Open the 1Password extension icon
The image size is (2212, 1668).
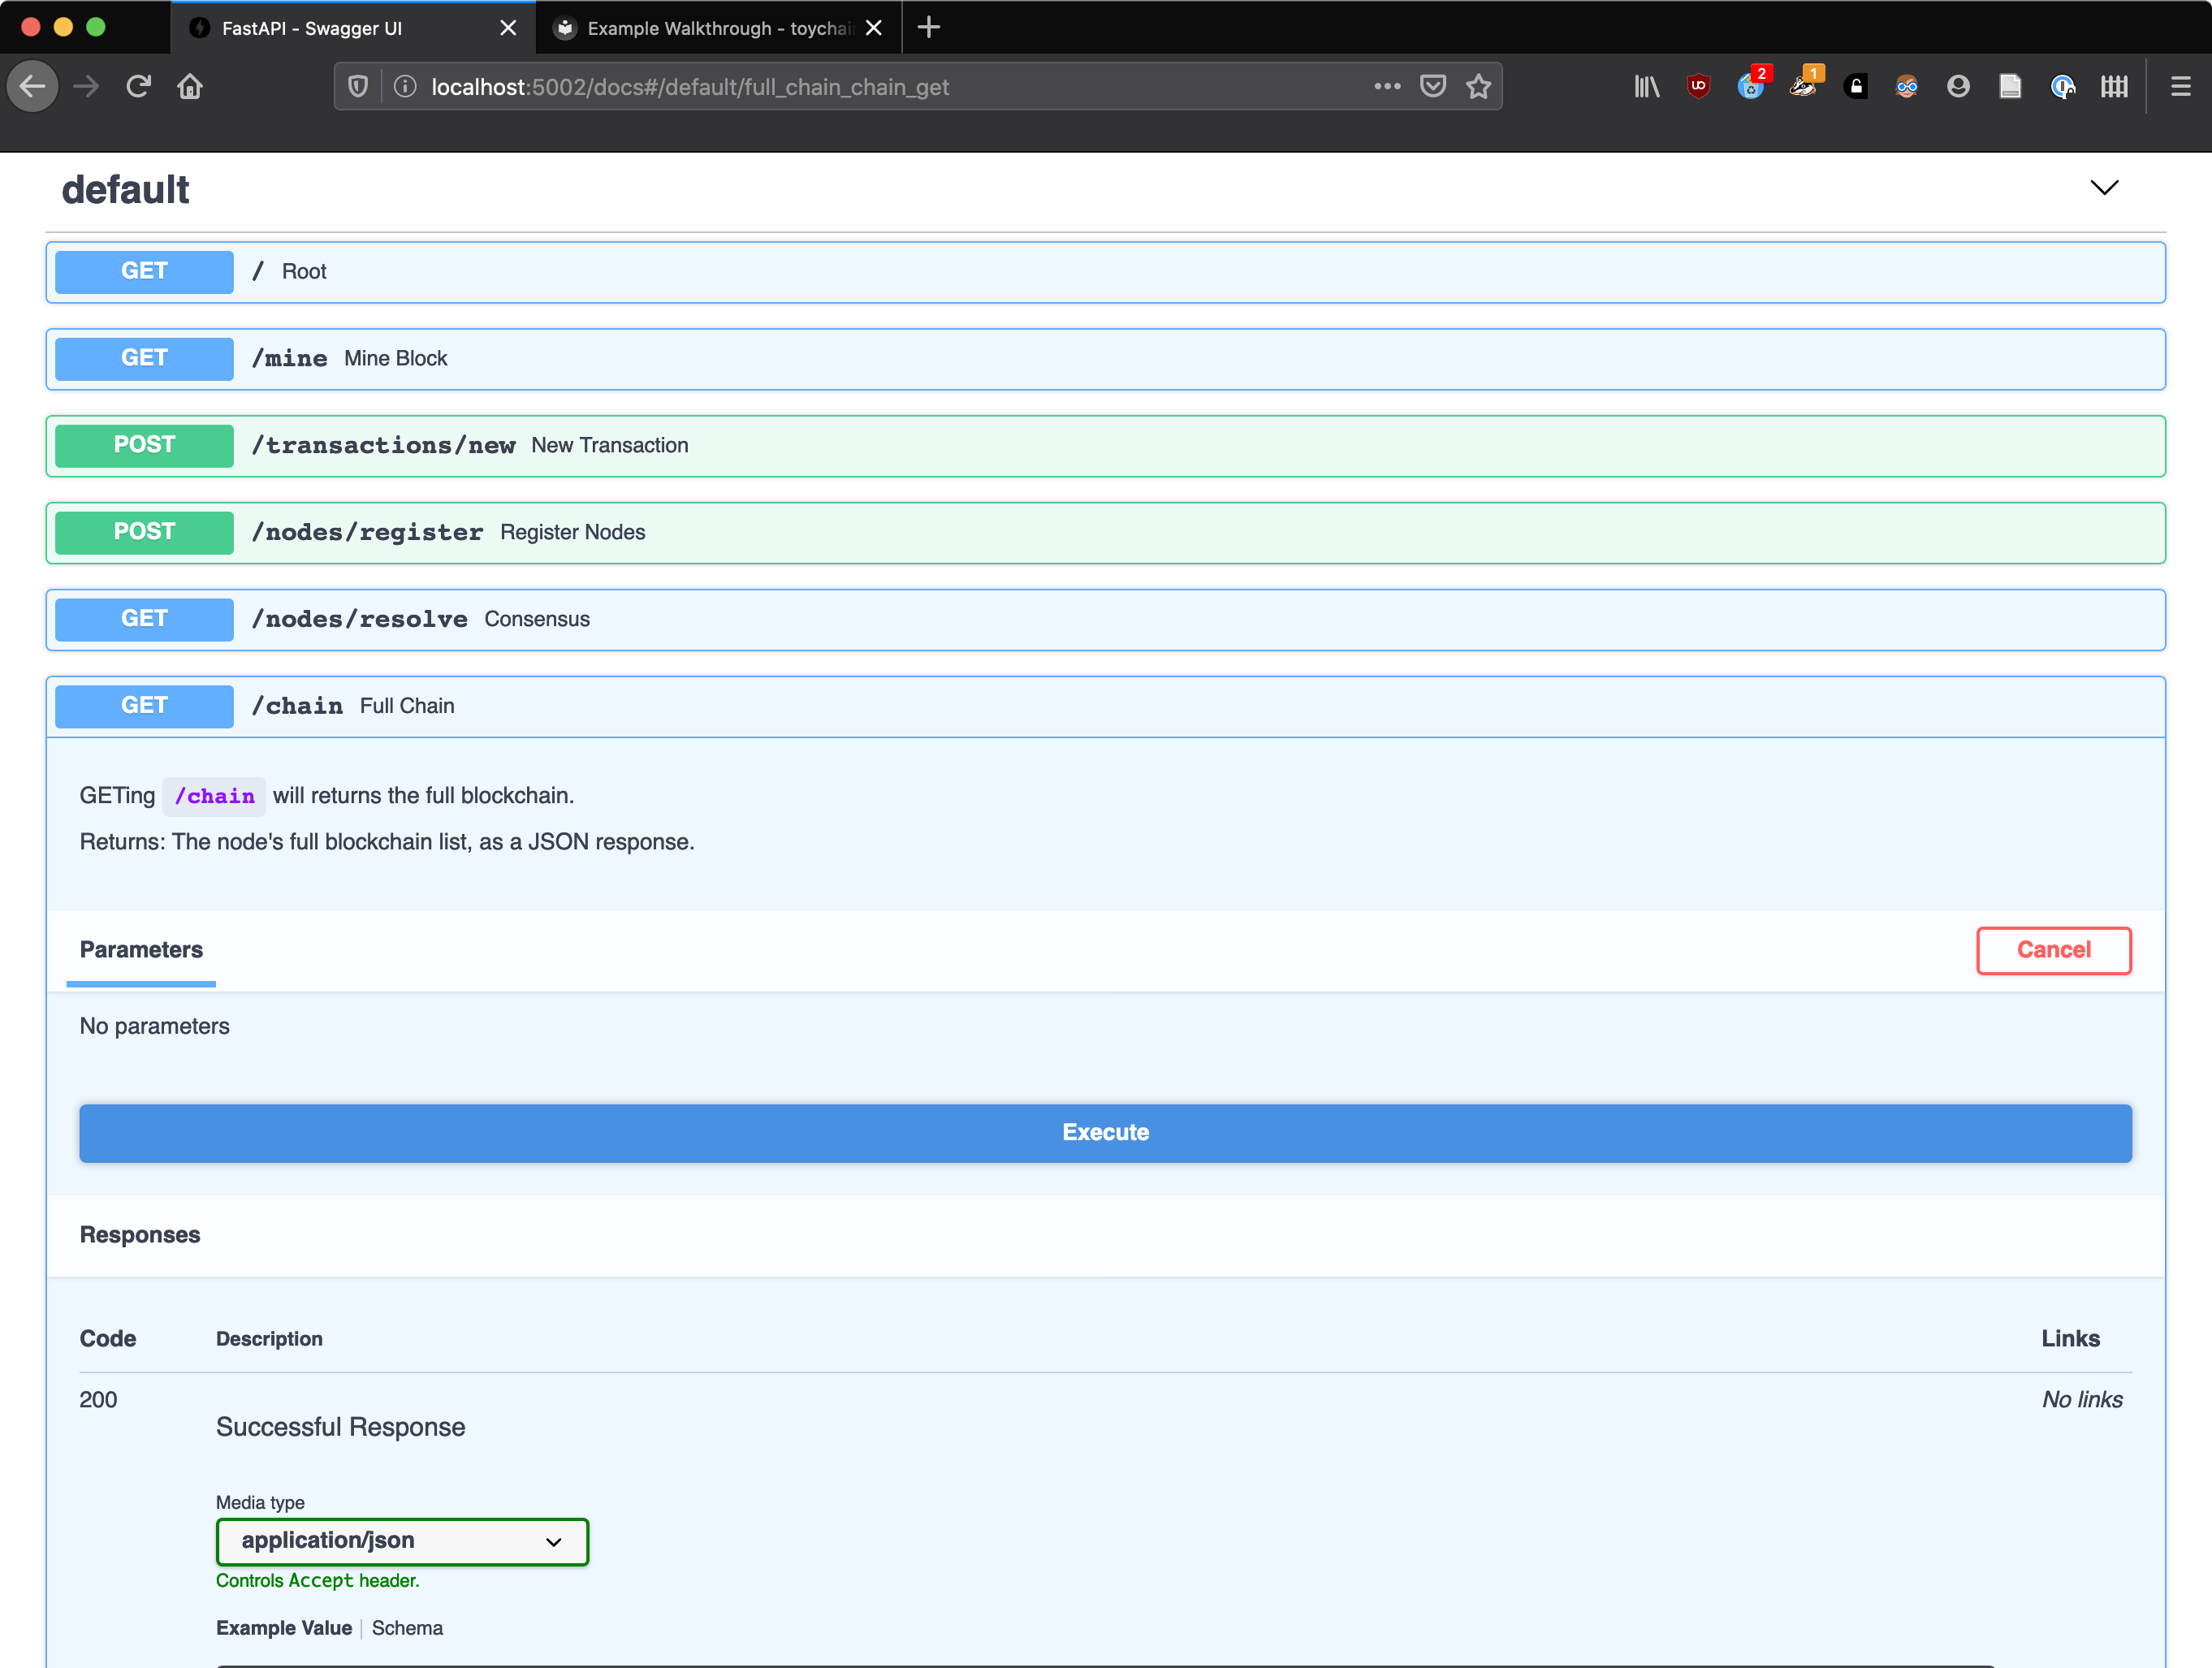point(2062,87)
